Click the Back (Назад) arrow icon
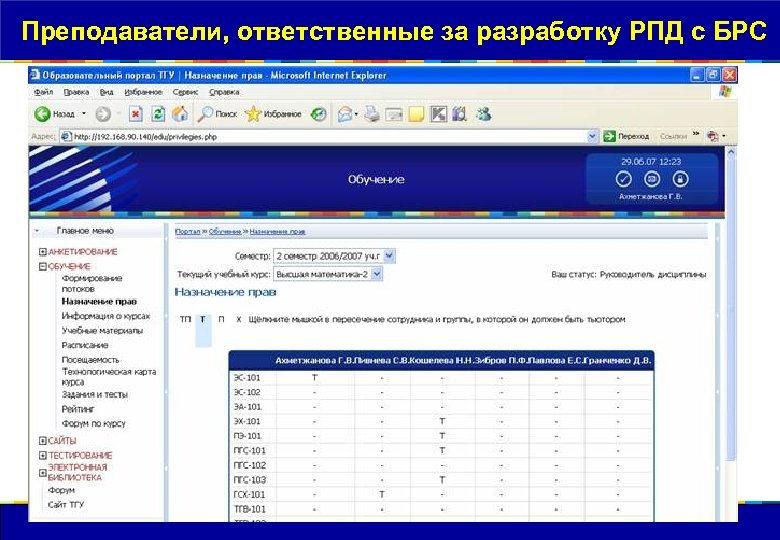780x540 pixels. coord(43,114)
